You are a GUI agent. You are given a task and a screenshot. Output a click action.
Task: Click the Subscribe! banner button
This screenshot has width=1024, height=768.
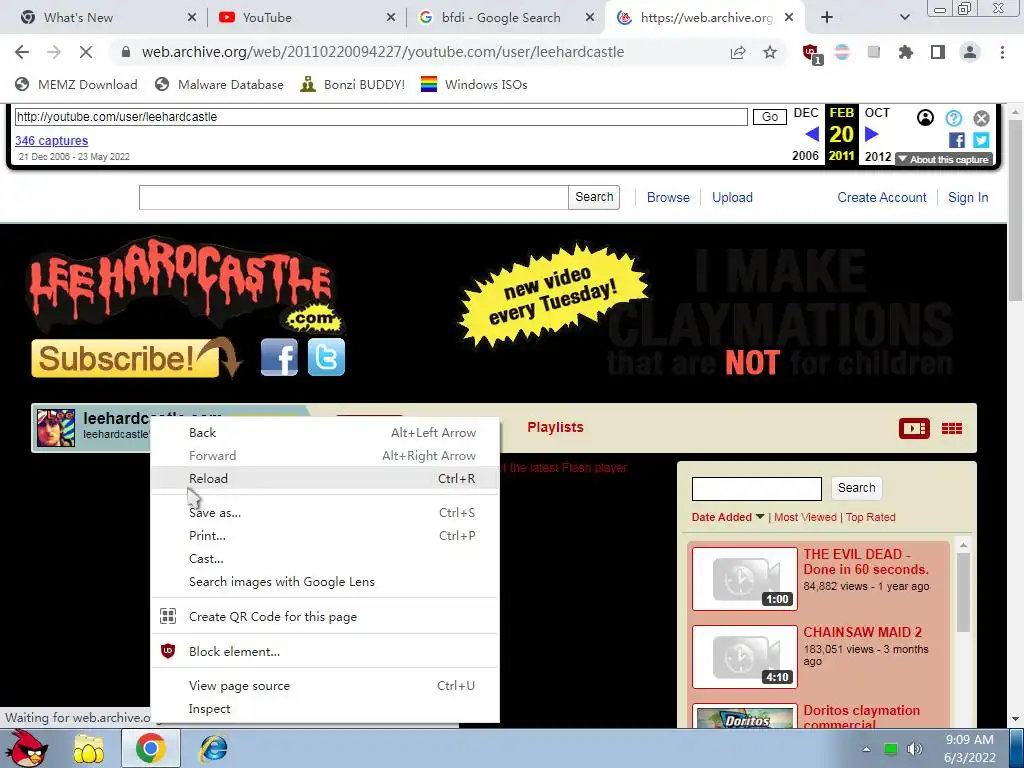(125, 359)
